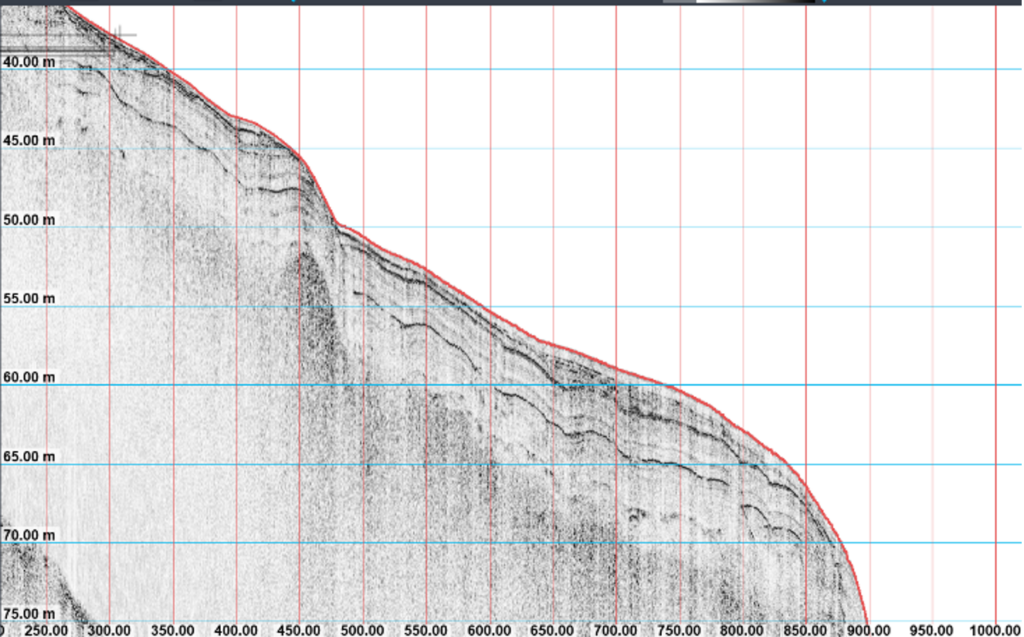
Task: Click the 950.00 distance axis label
Action: coord(933,631)
